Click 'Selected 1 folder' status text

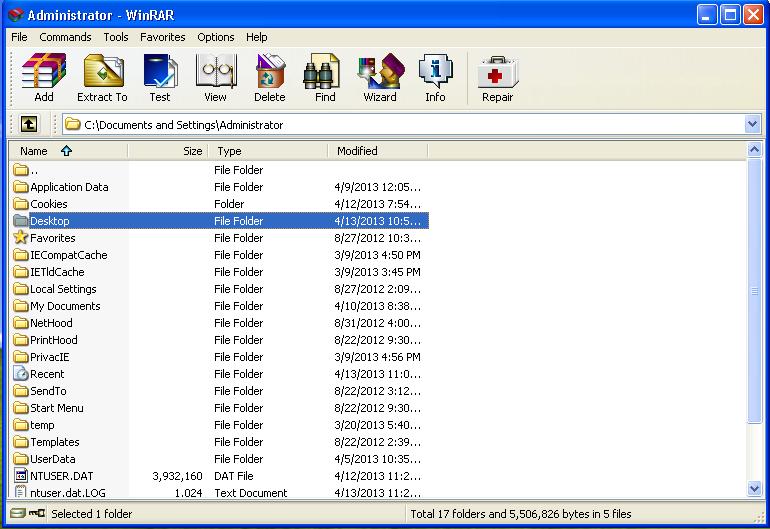point(91,514)
